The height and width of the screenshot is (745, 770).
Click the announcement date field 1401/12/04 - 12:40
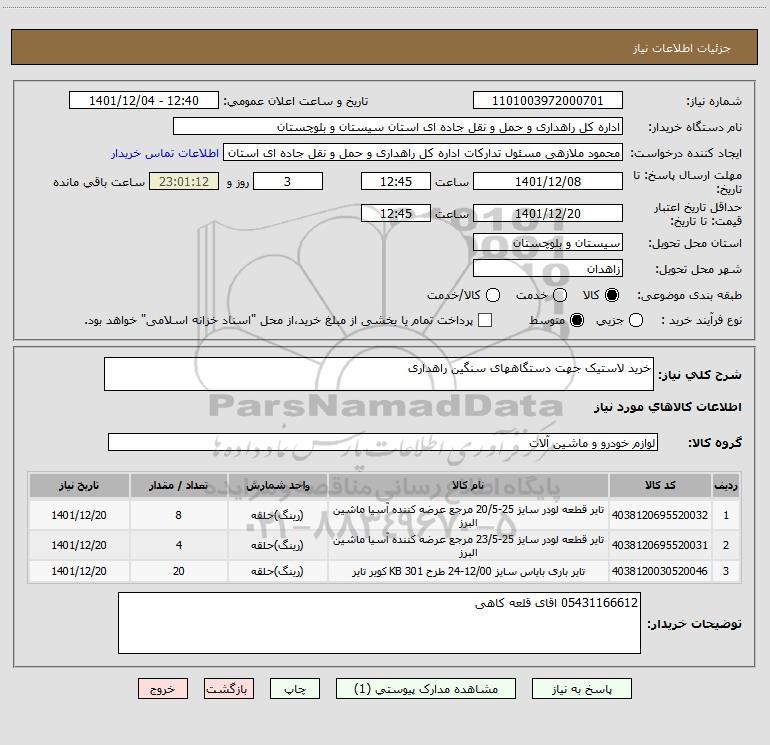pyautogui.click(x=144, y=101)
